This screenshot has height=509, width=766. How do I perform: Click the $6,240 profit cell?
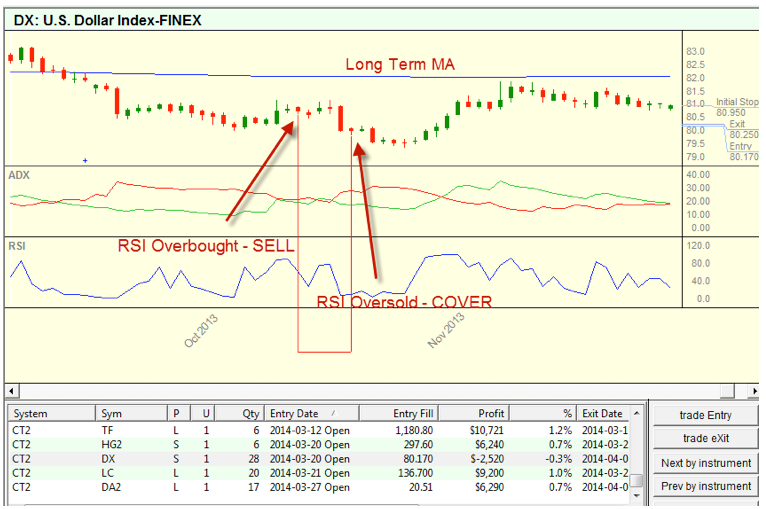pyautogui.click(x=489, y=445)
